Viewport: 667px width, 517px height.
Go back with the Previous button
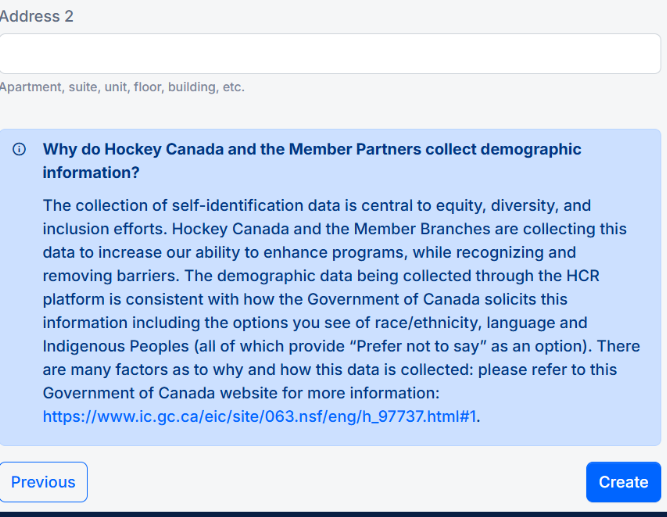tap(43, 482)
